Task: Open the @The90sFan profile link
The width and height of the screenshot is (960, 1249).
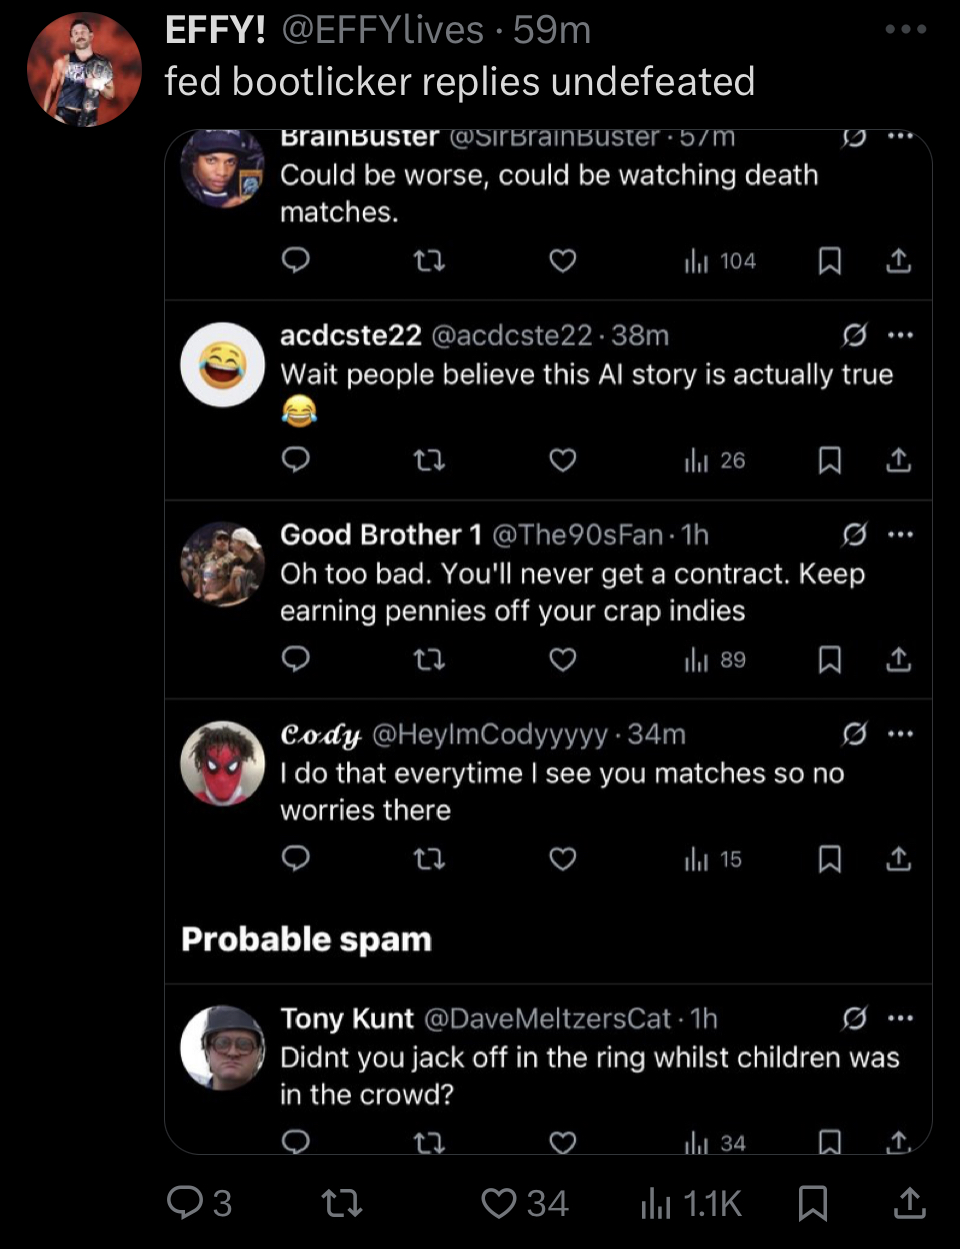Action: [577, 535]
